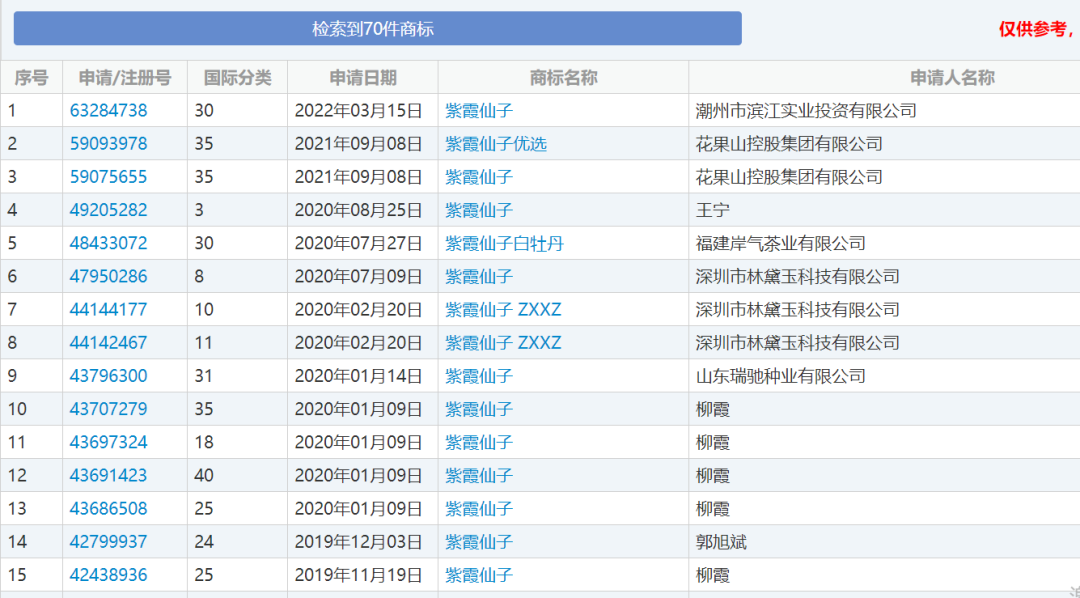1080x598 pixels.
Task: Click the 申请人名称 column header
Action: coord(953,77)
